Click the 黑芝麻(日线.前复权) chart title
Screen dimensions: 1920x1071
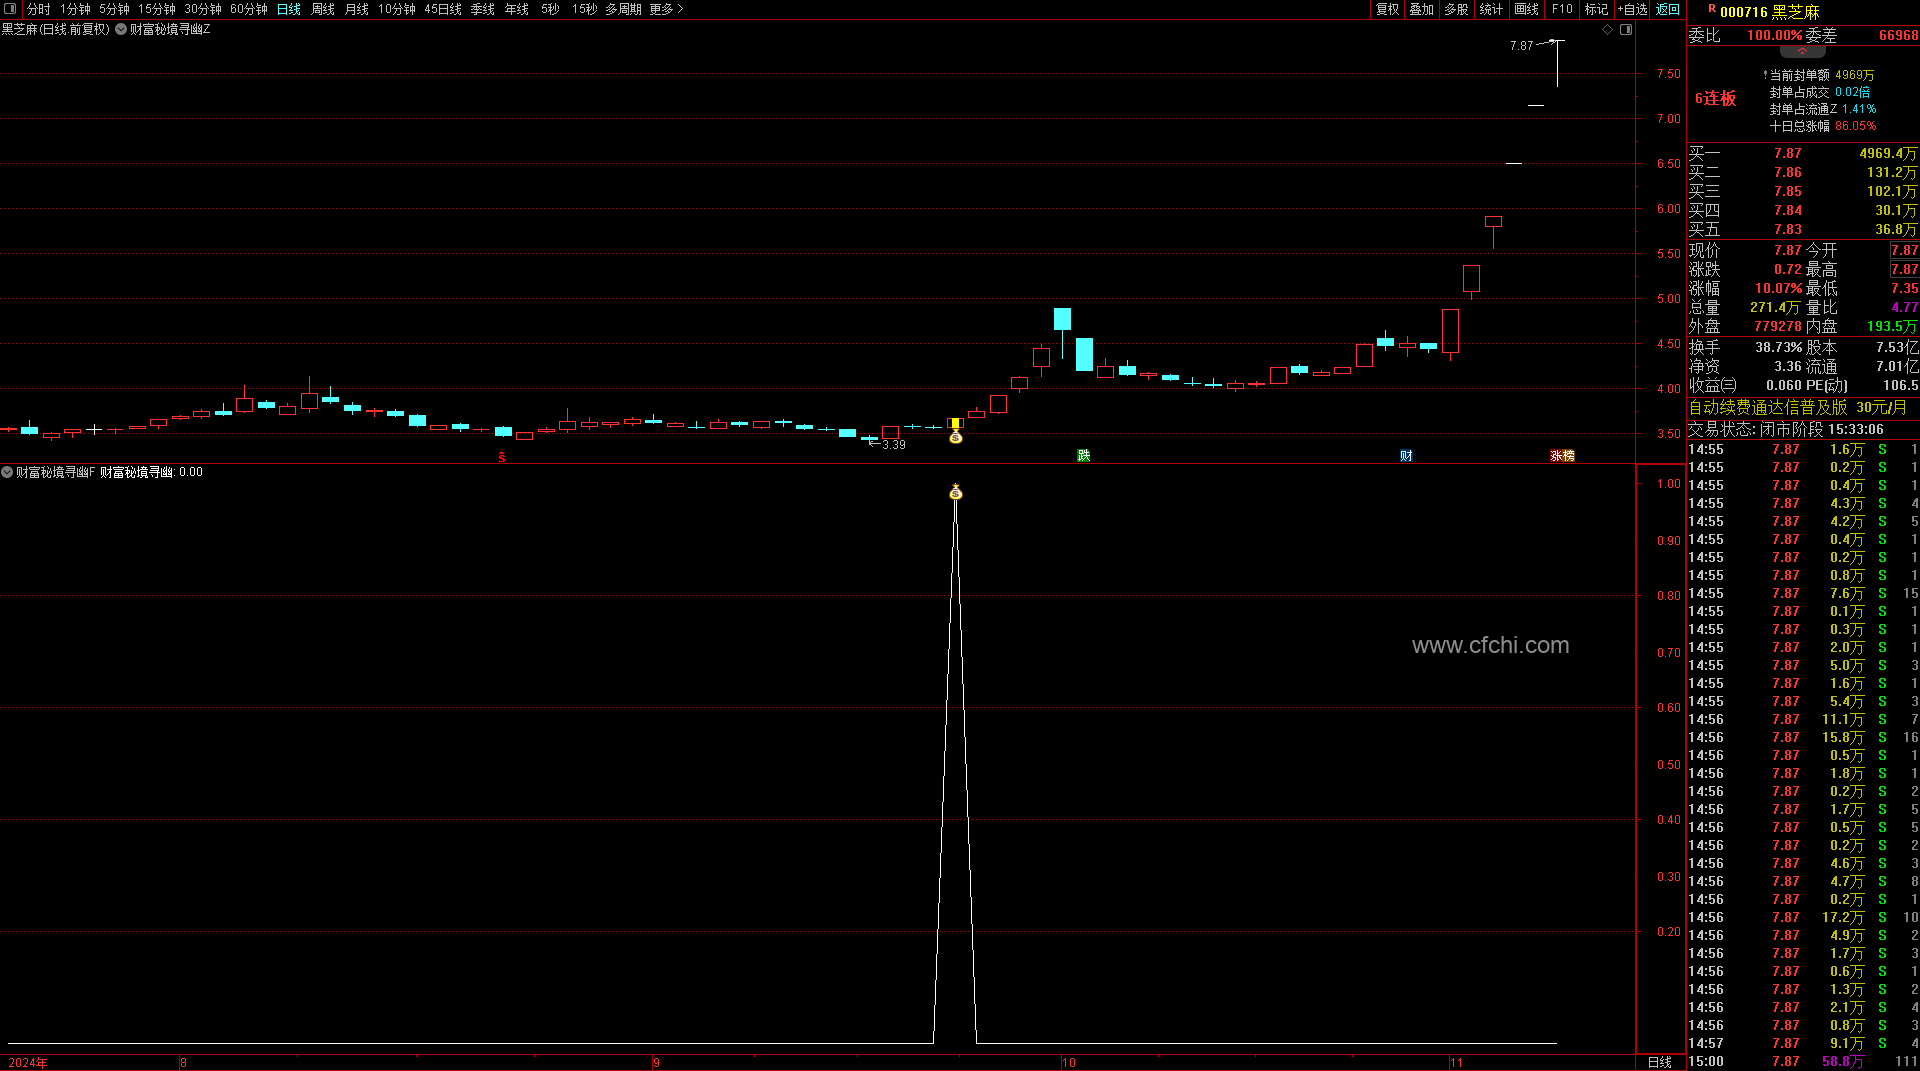[56, 30]
